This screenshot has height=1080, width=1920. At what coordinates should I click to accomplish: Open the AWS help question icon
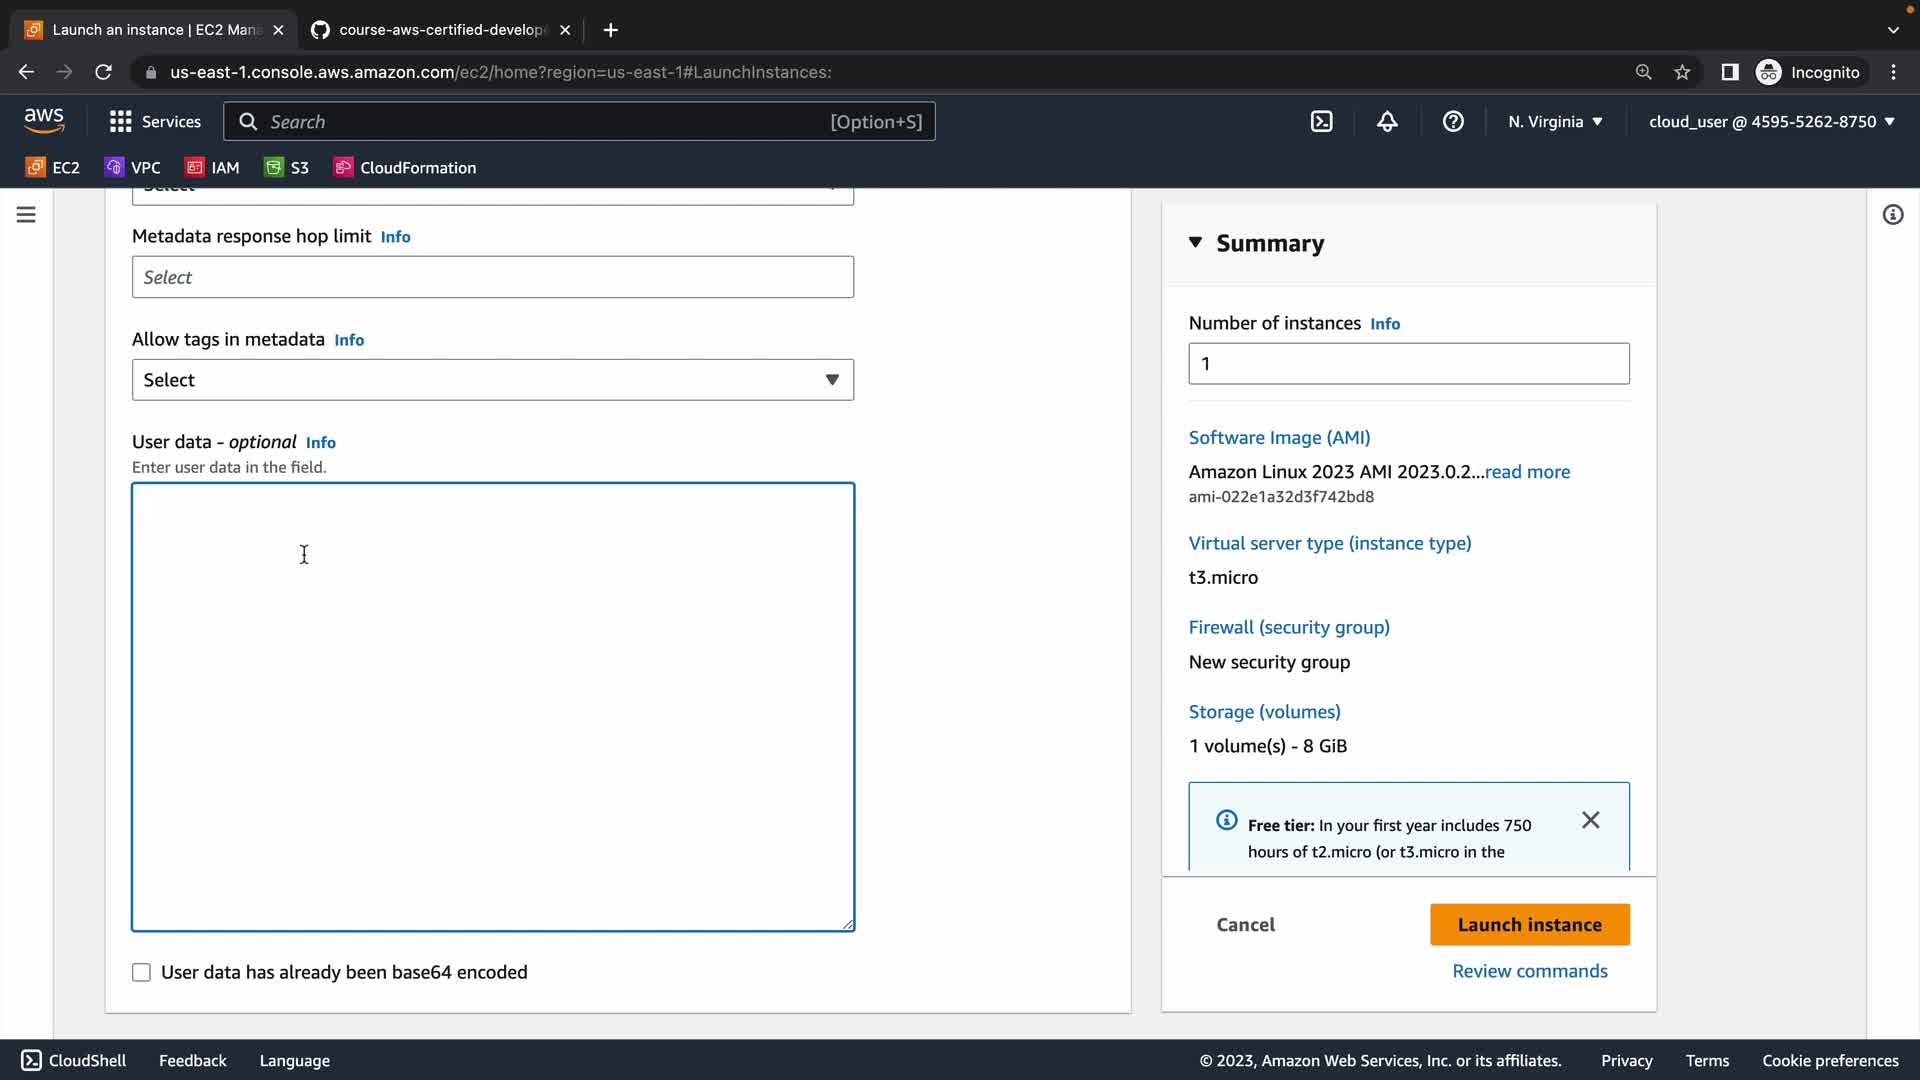(1453, 122)
